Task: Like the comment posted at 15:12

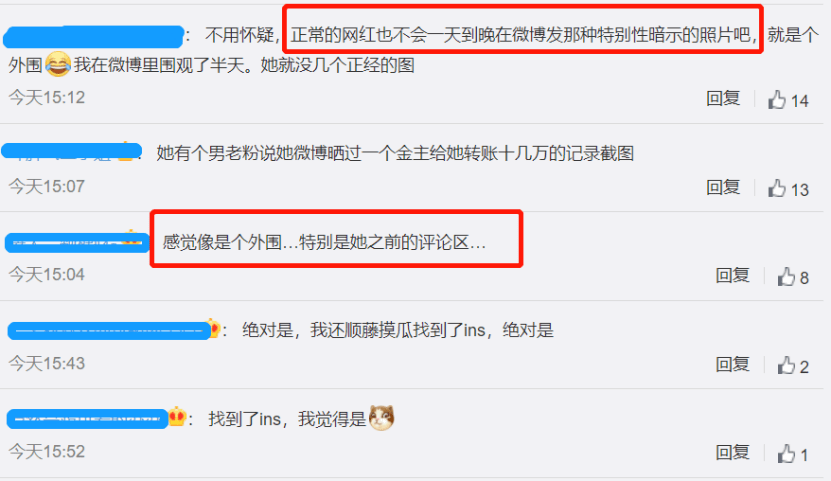Action: tap(777, 100)
